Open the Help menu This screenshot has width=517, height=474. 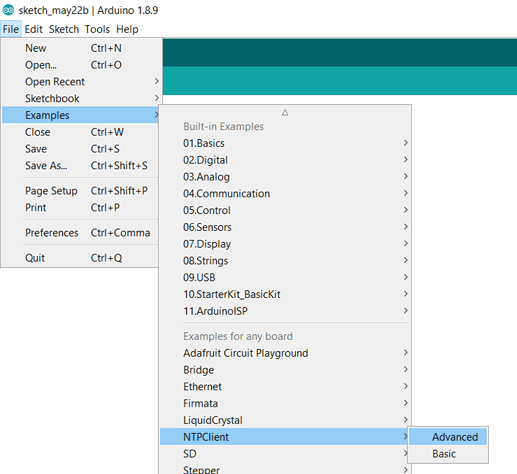[x=127, y=29]
